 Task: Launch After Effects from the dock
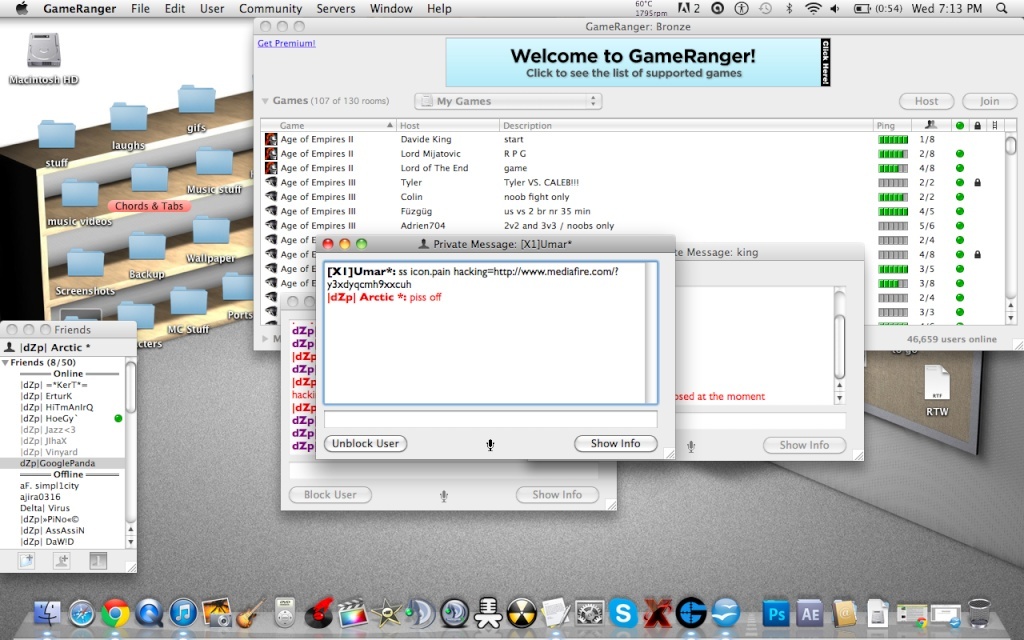tap(810, 614)
